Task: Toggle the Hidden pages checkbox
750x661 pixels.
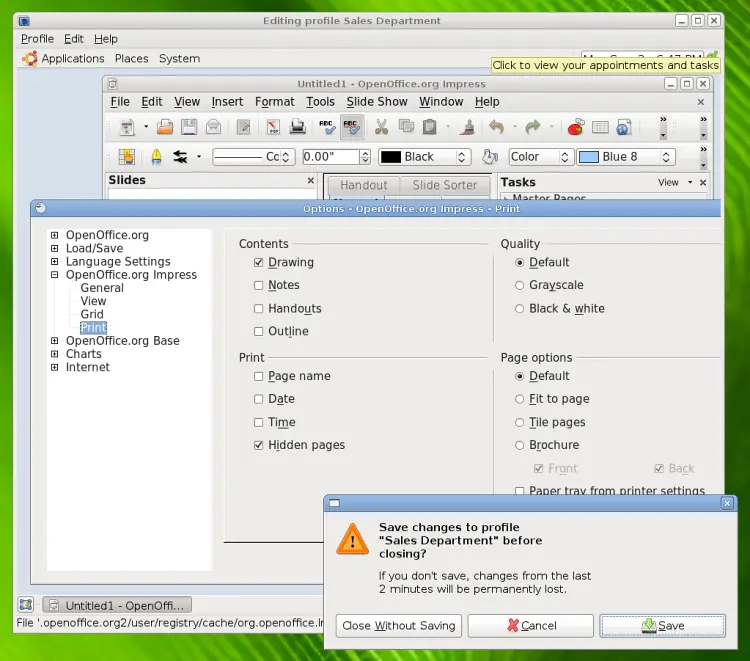Action: coord(259,446)
